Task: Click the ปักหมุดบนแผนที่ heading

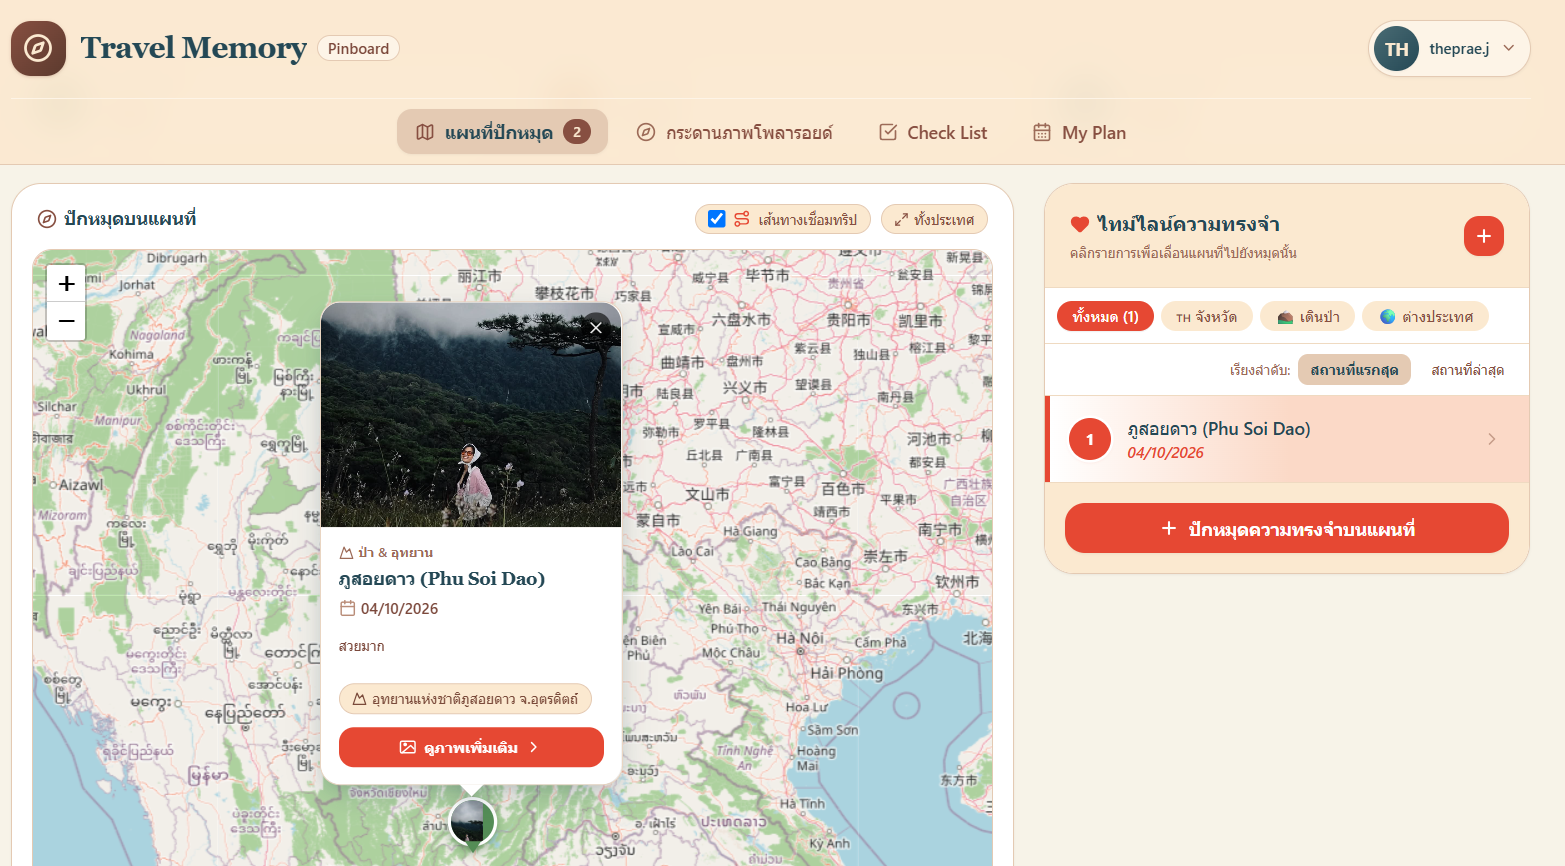Action: click(x=130, y=219)
